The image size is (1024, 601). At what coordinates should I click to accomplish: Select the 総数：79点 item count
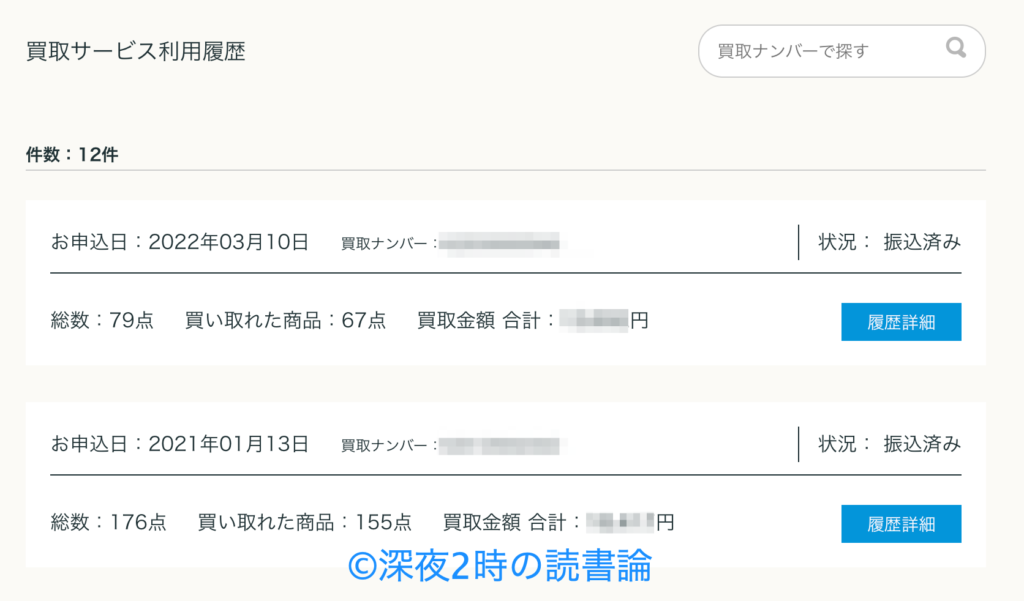point(100,319)
